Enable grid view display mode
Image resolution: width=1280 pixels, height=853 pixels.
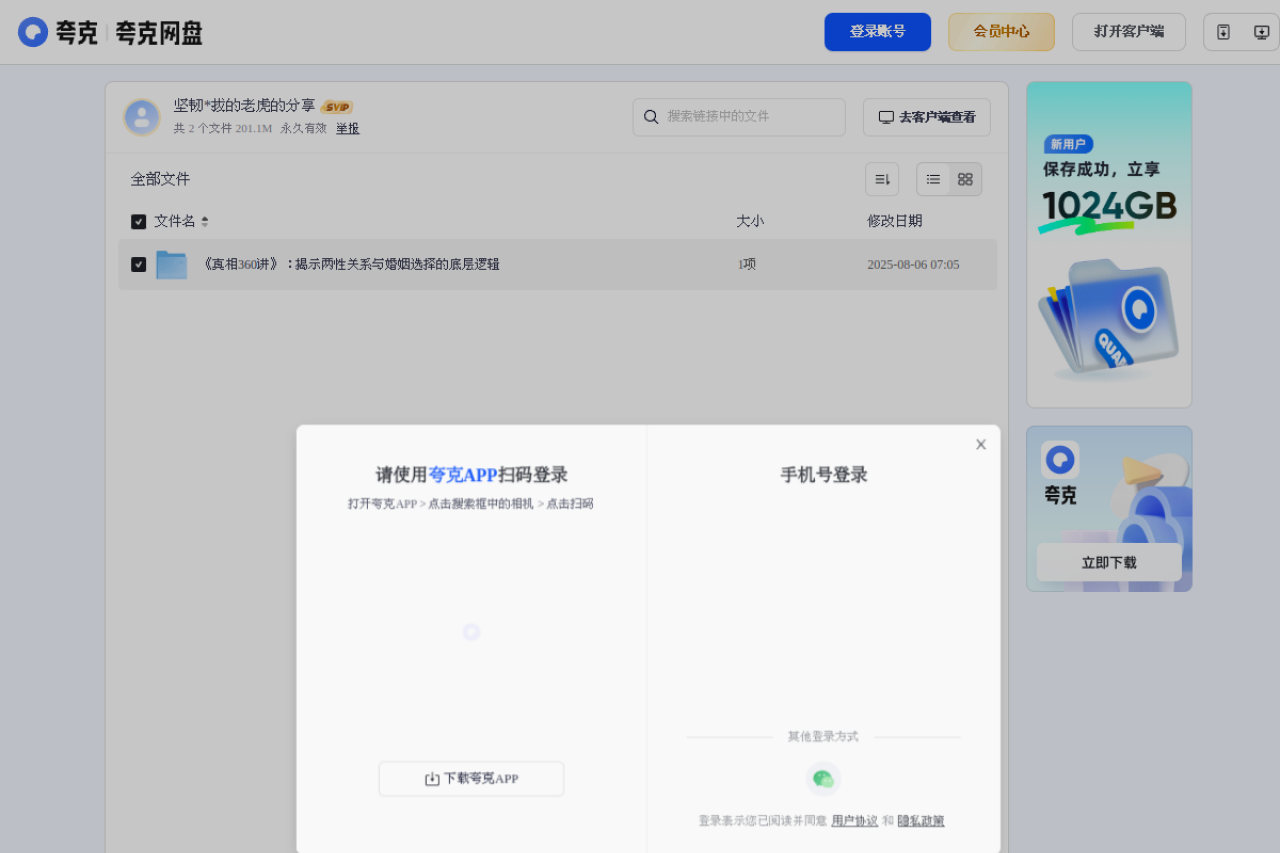[964, 179]
